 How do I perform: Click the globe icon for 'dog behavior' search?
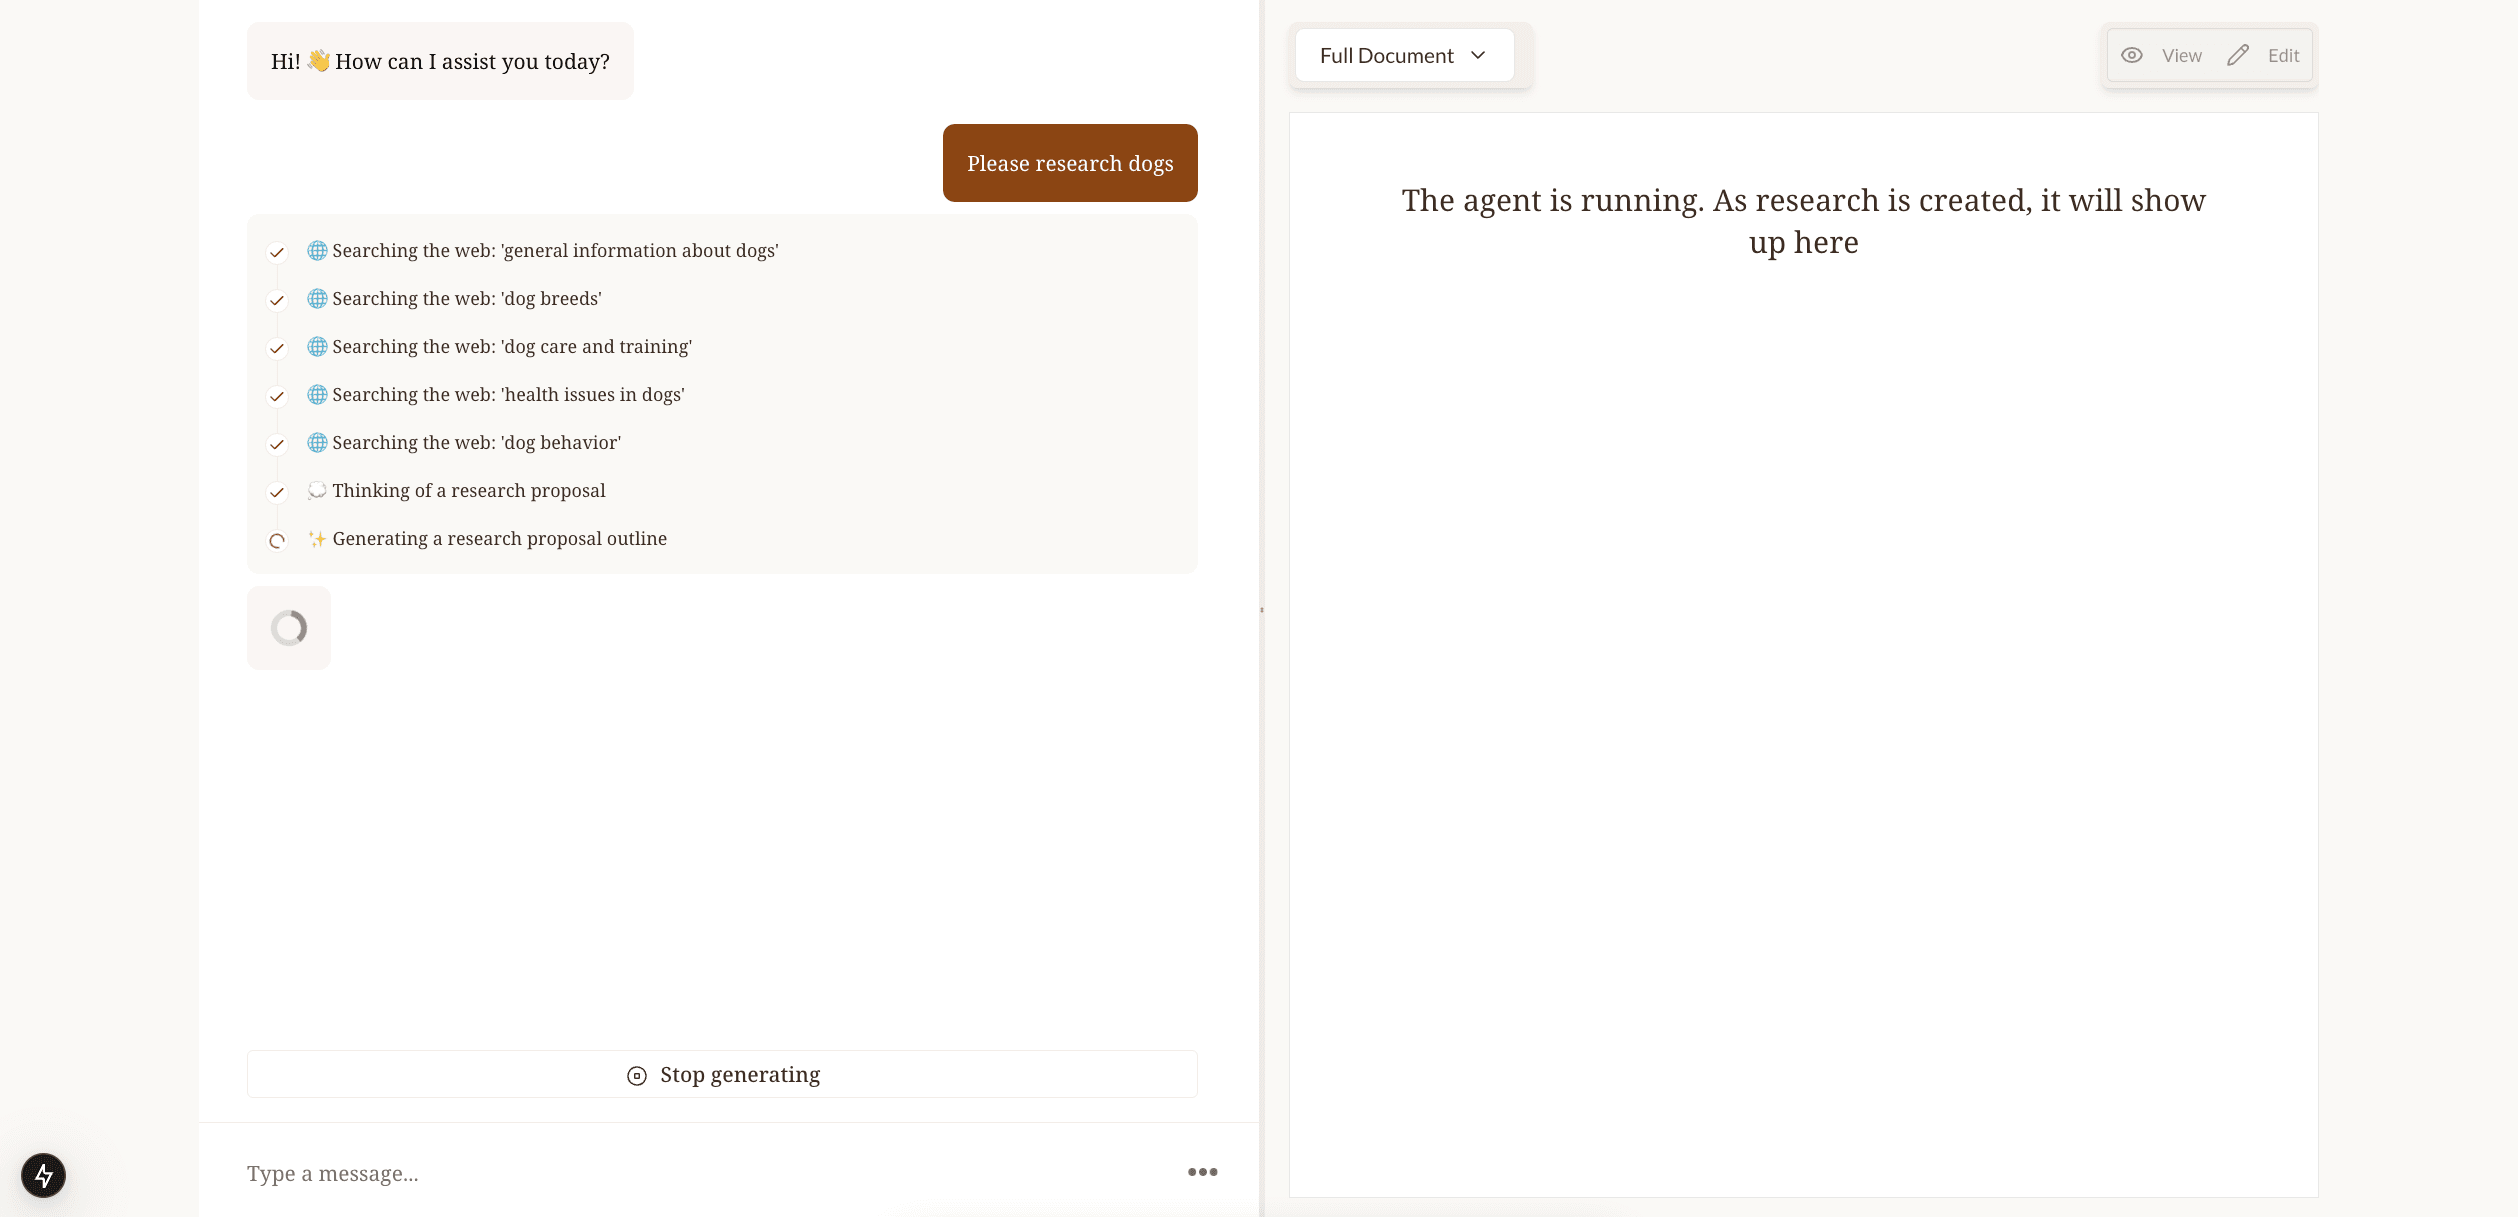pyautogui.click(x=317, y=442)
